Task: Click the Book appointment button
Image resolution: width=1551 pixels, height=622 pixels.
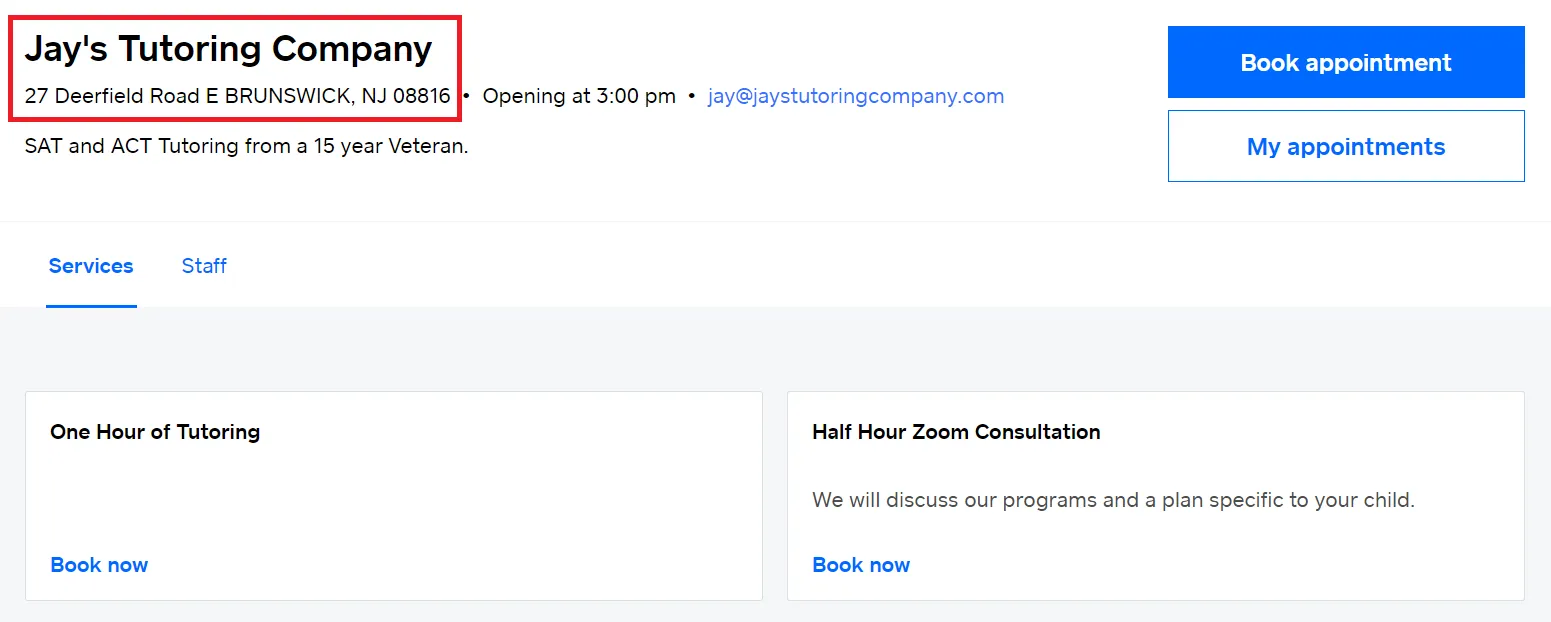Action: (1345, 62)
